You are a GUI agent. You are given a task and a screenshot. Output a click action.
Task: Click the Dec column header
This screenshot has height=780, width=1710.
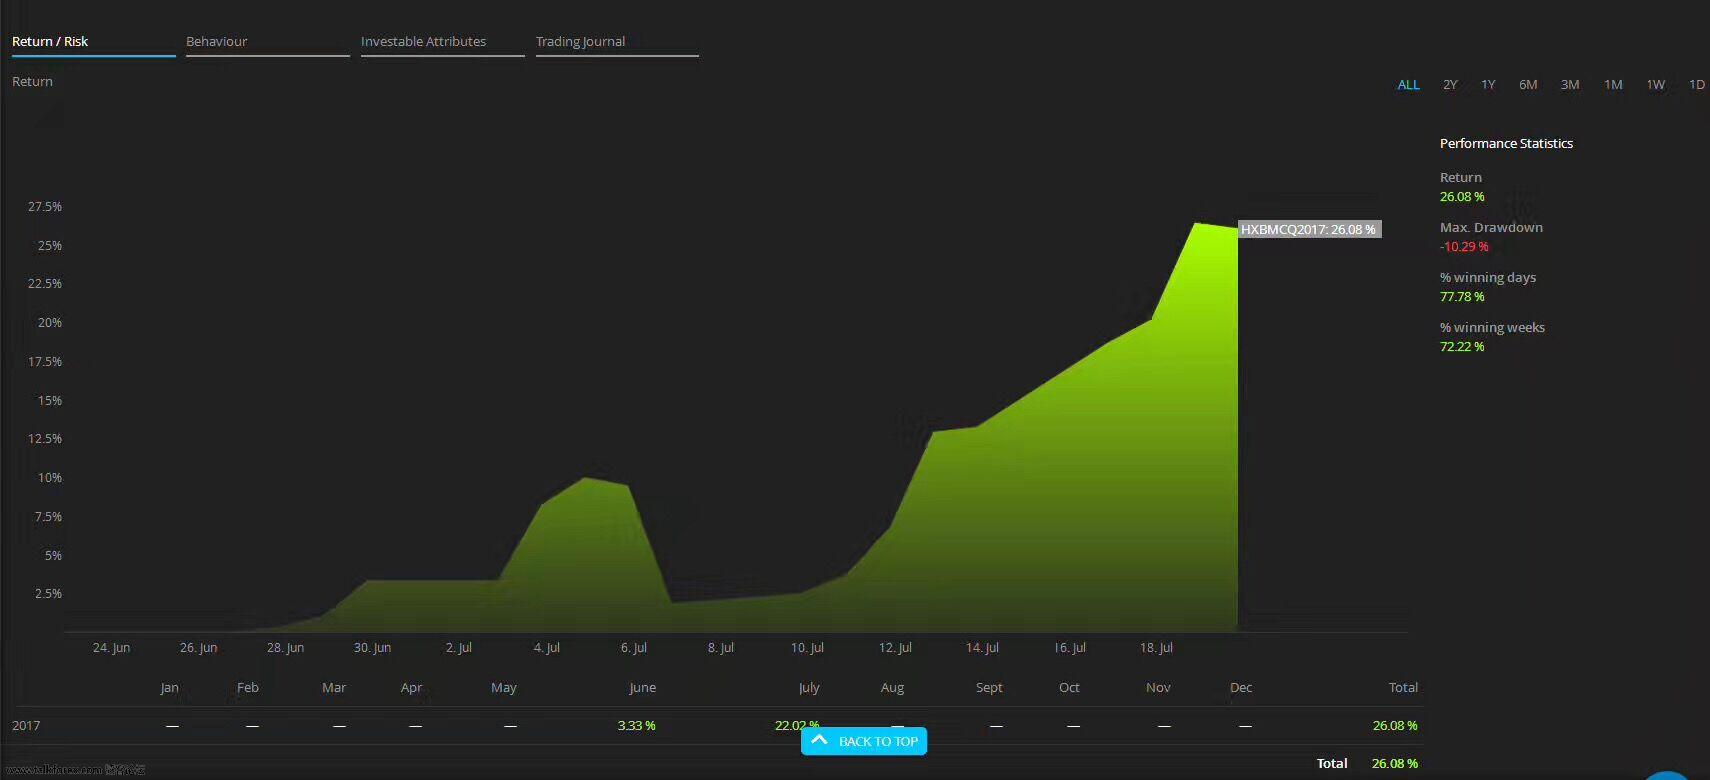pos(1241,688)
